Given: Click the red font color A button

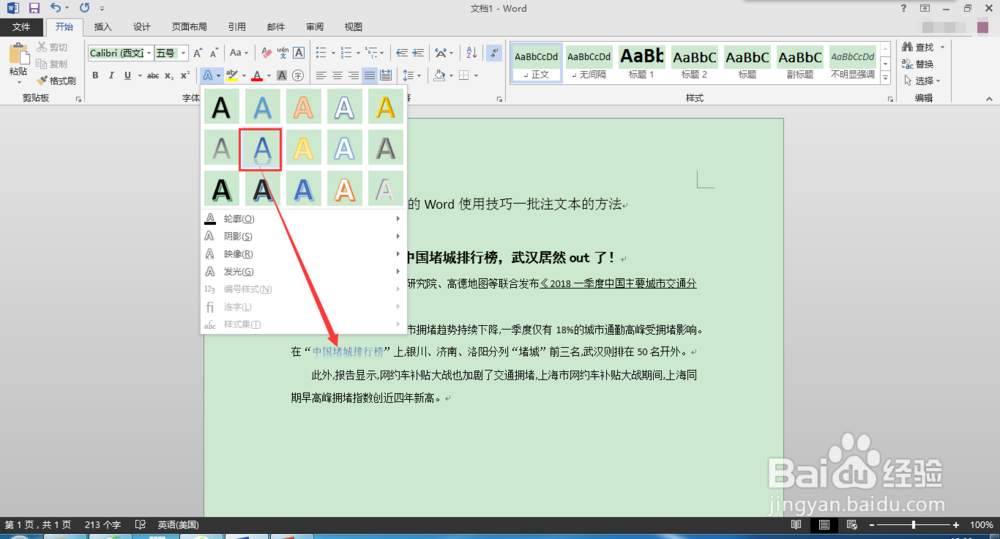Looking at the screenshot, I should click(257, 75).
